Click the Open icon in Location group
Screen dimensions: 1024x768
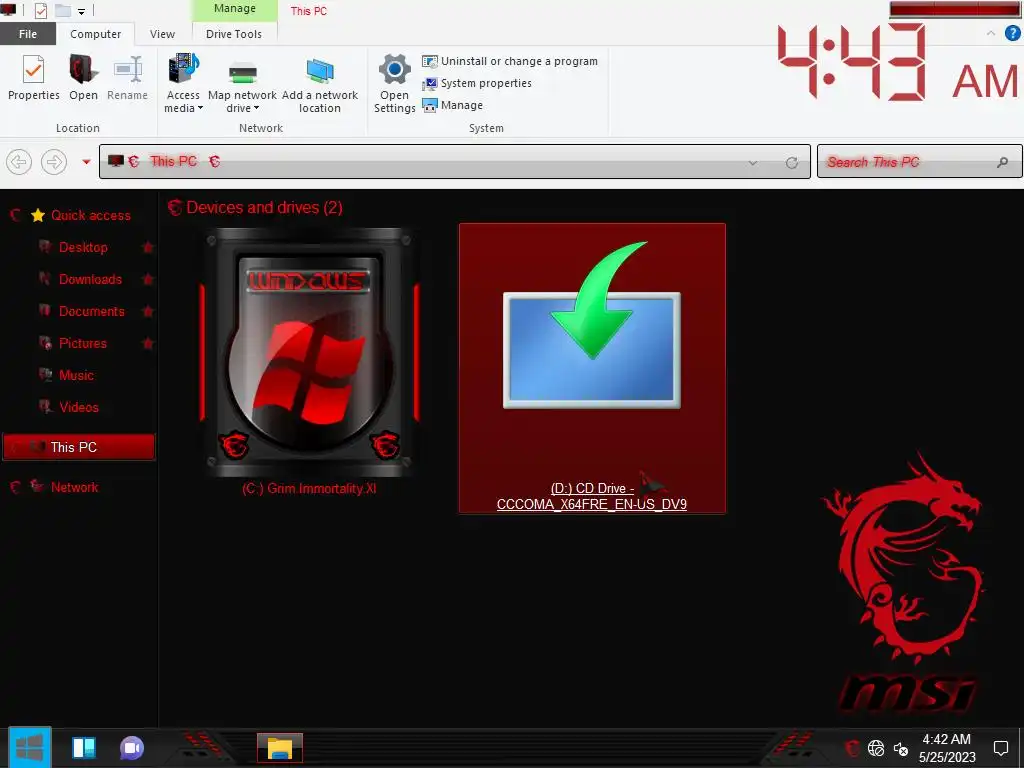pos(84,78)
